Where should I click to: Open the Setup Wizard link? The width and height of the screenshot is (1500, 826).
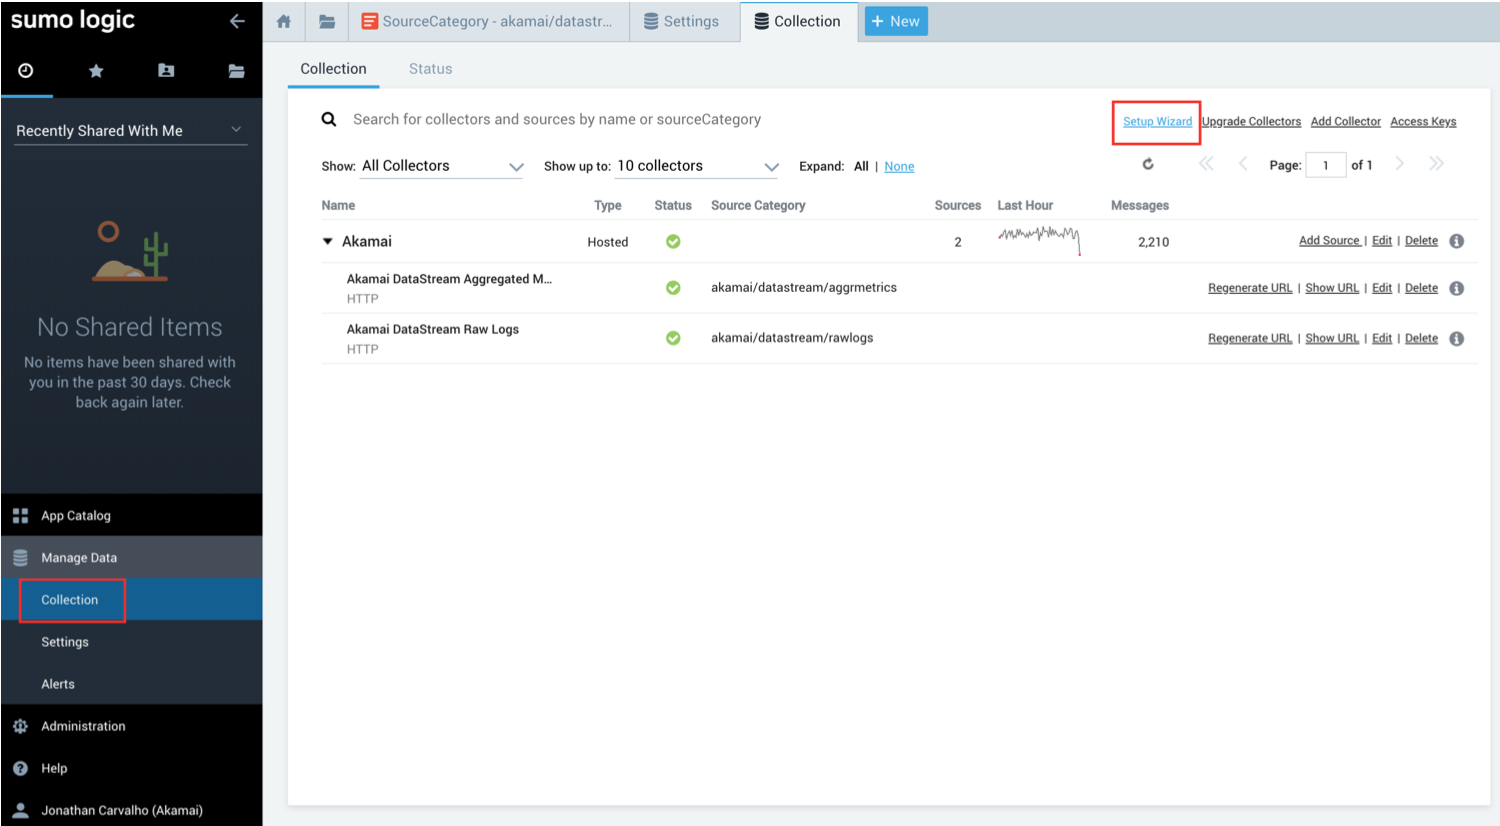point(1157,121)
